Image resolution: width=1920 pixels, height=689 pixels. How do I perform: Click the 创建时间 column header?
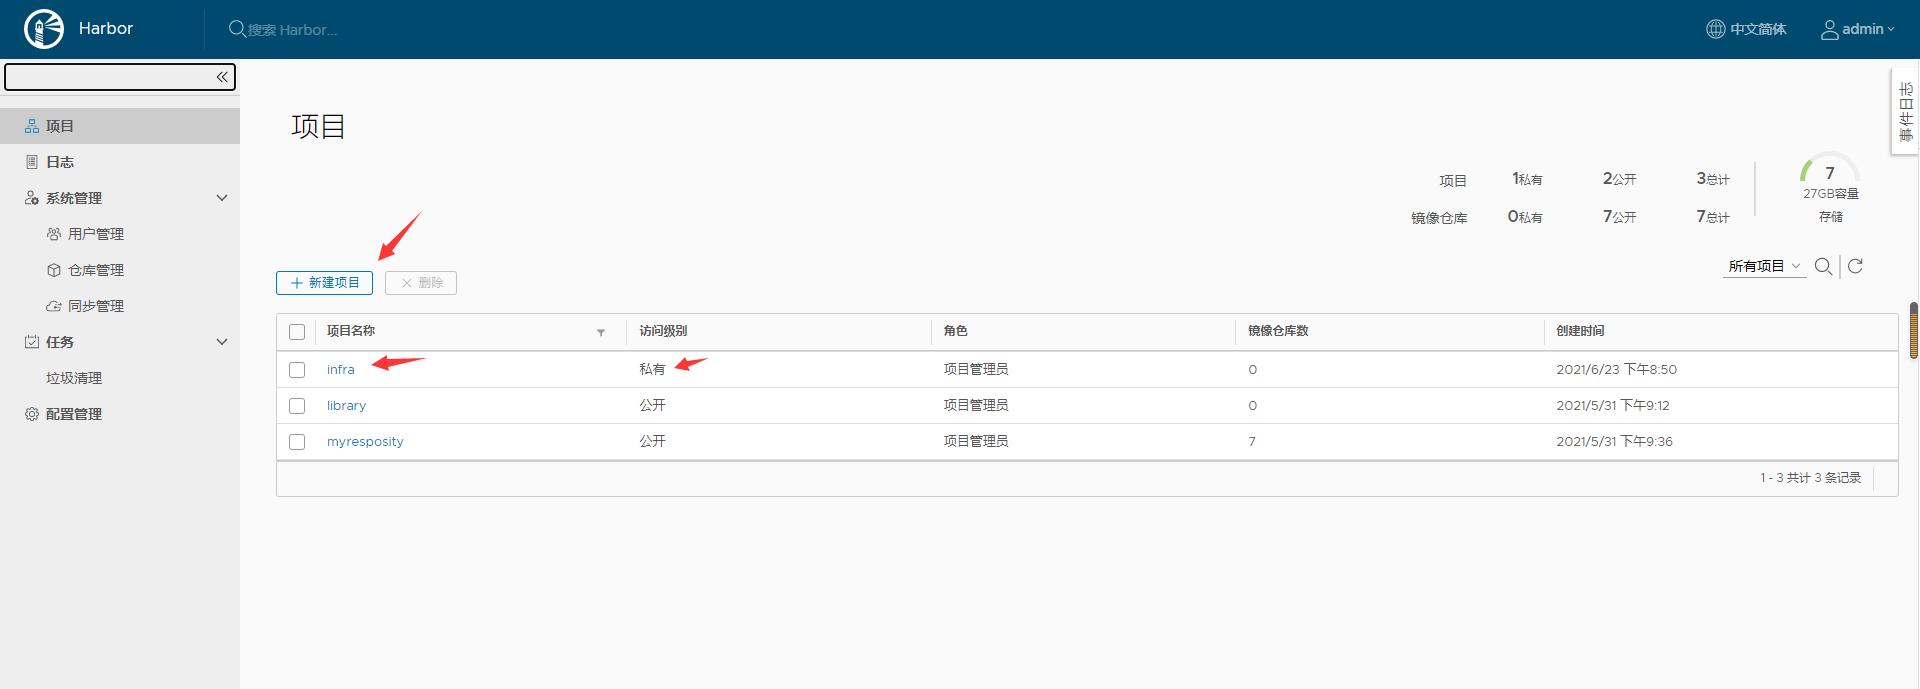pyautogui.click(x=1580, y=331)
